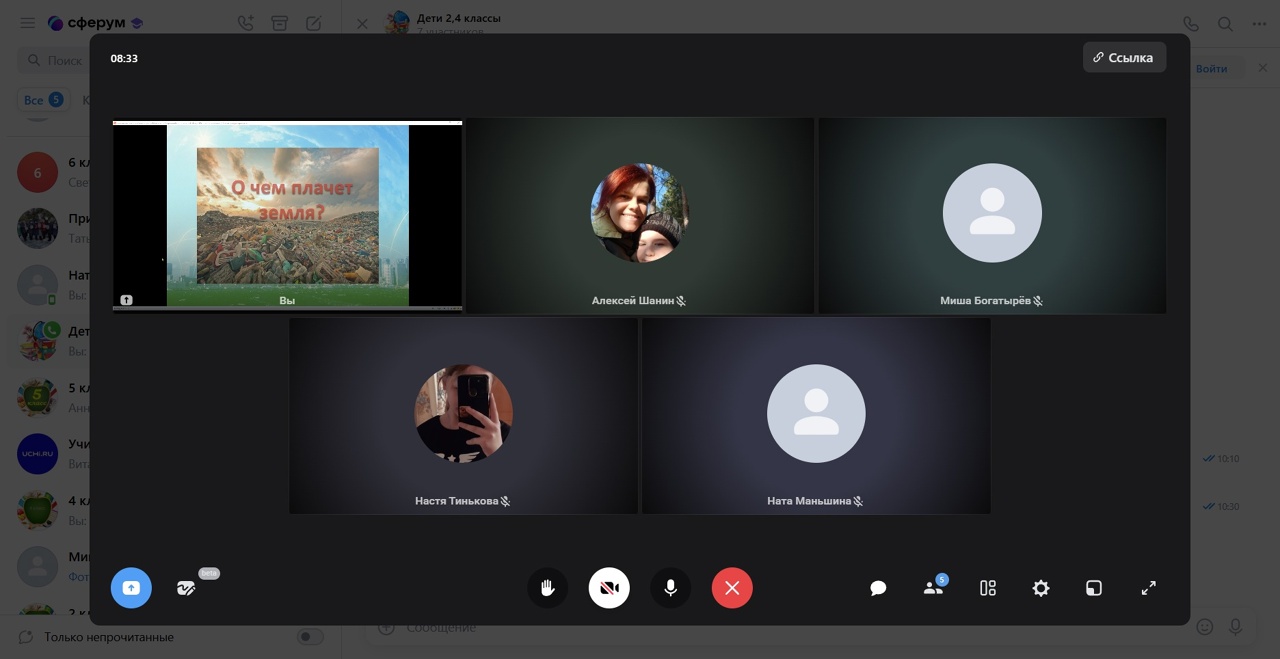Search within the chat using magnifier icon
1280x659 pixels.
pyautogui.click(x=1225, y=23)
